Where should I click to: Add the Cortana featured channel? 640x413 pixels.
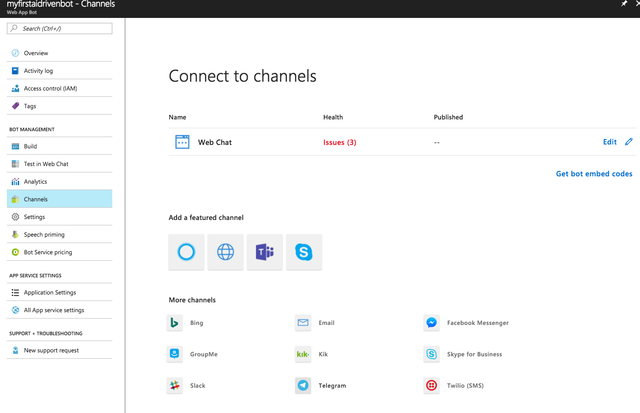pos(186,252)
